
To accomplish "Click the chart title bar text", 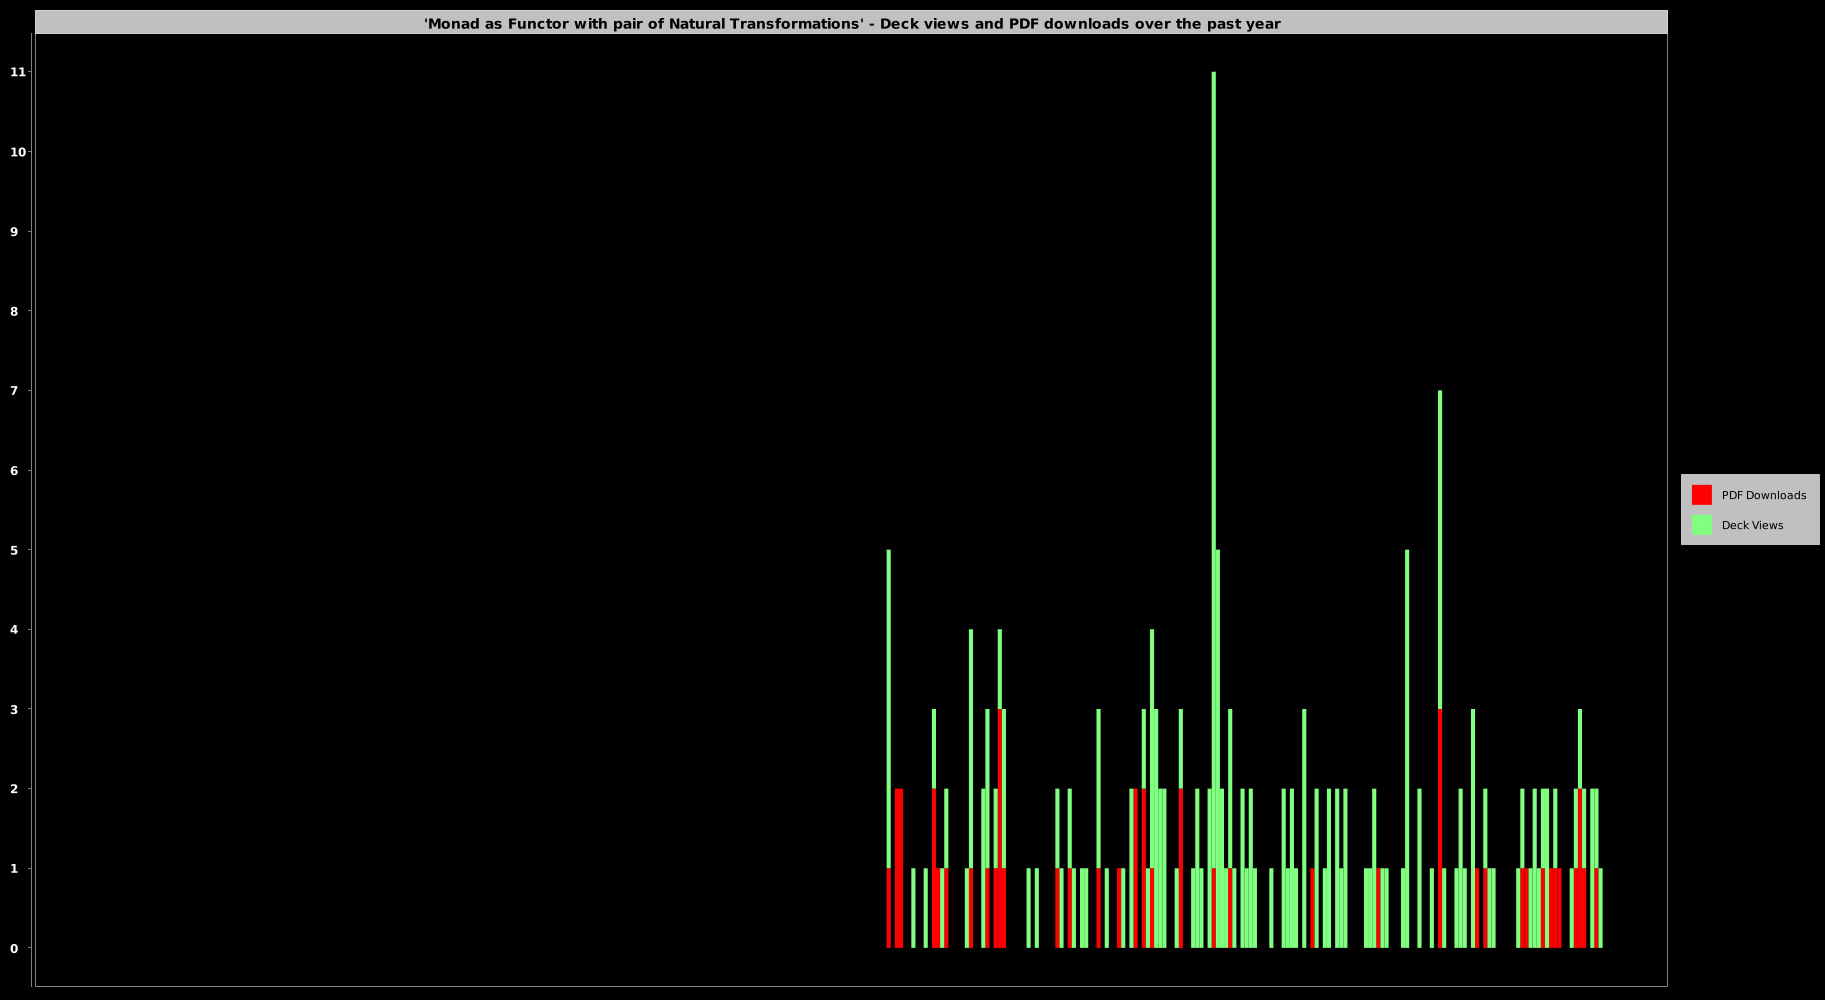I will click(x=852, y=23).
